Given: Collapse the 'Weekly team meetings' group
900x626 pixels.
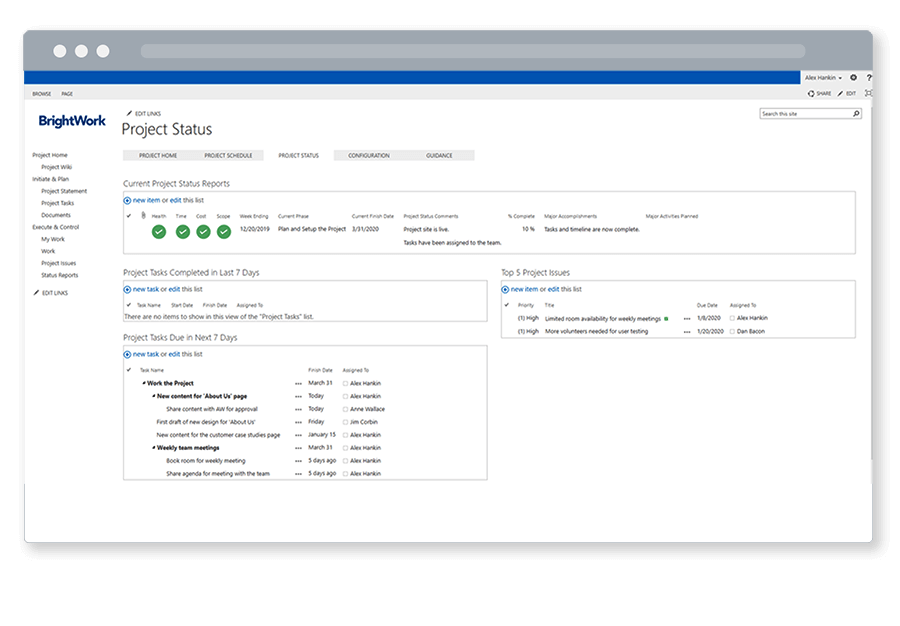Looking at the screenshot, I should 153,448.
